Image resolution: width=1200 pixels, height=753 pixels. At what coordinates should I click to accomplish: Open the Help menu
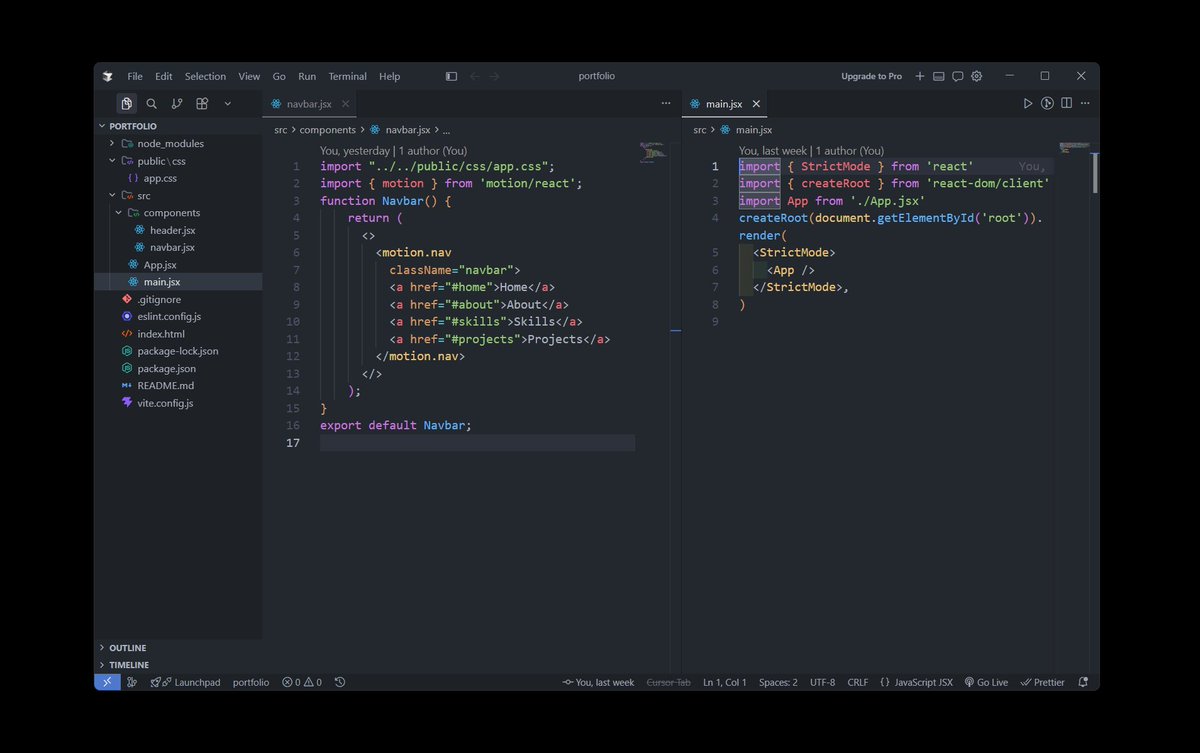(389, 76)
